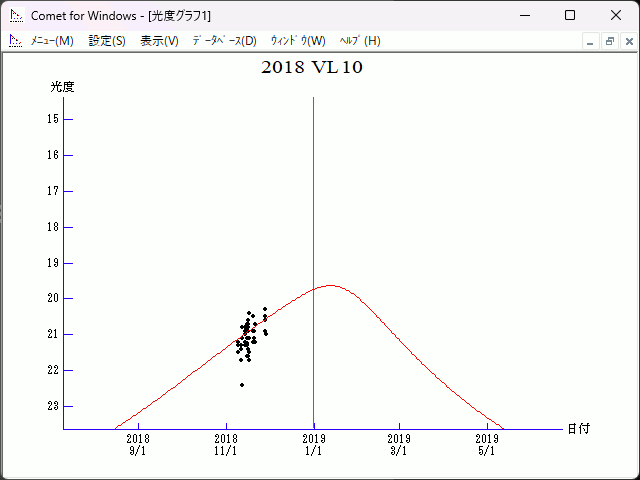Maximize the Comet for Windows application window
Viewport: 640px width, 480px height.
[570, 16]
